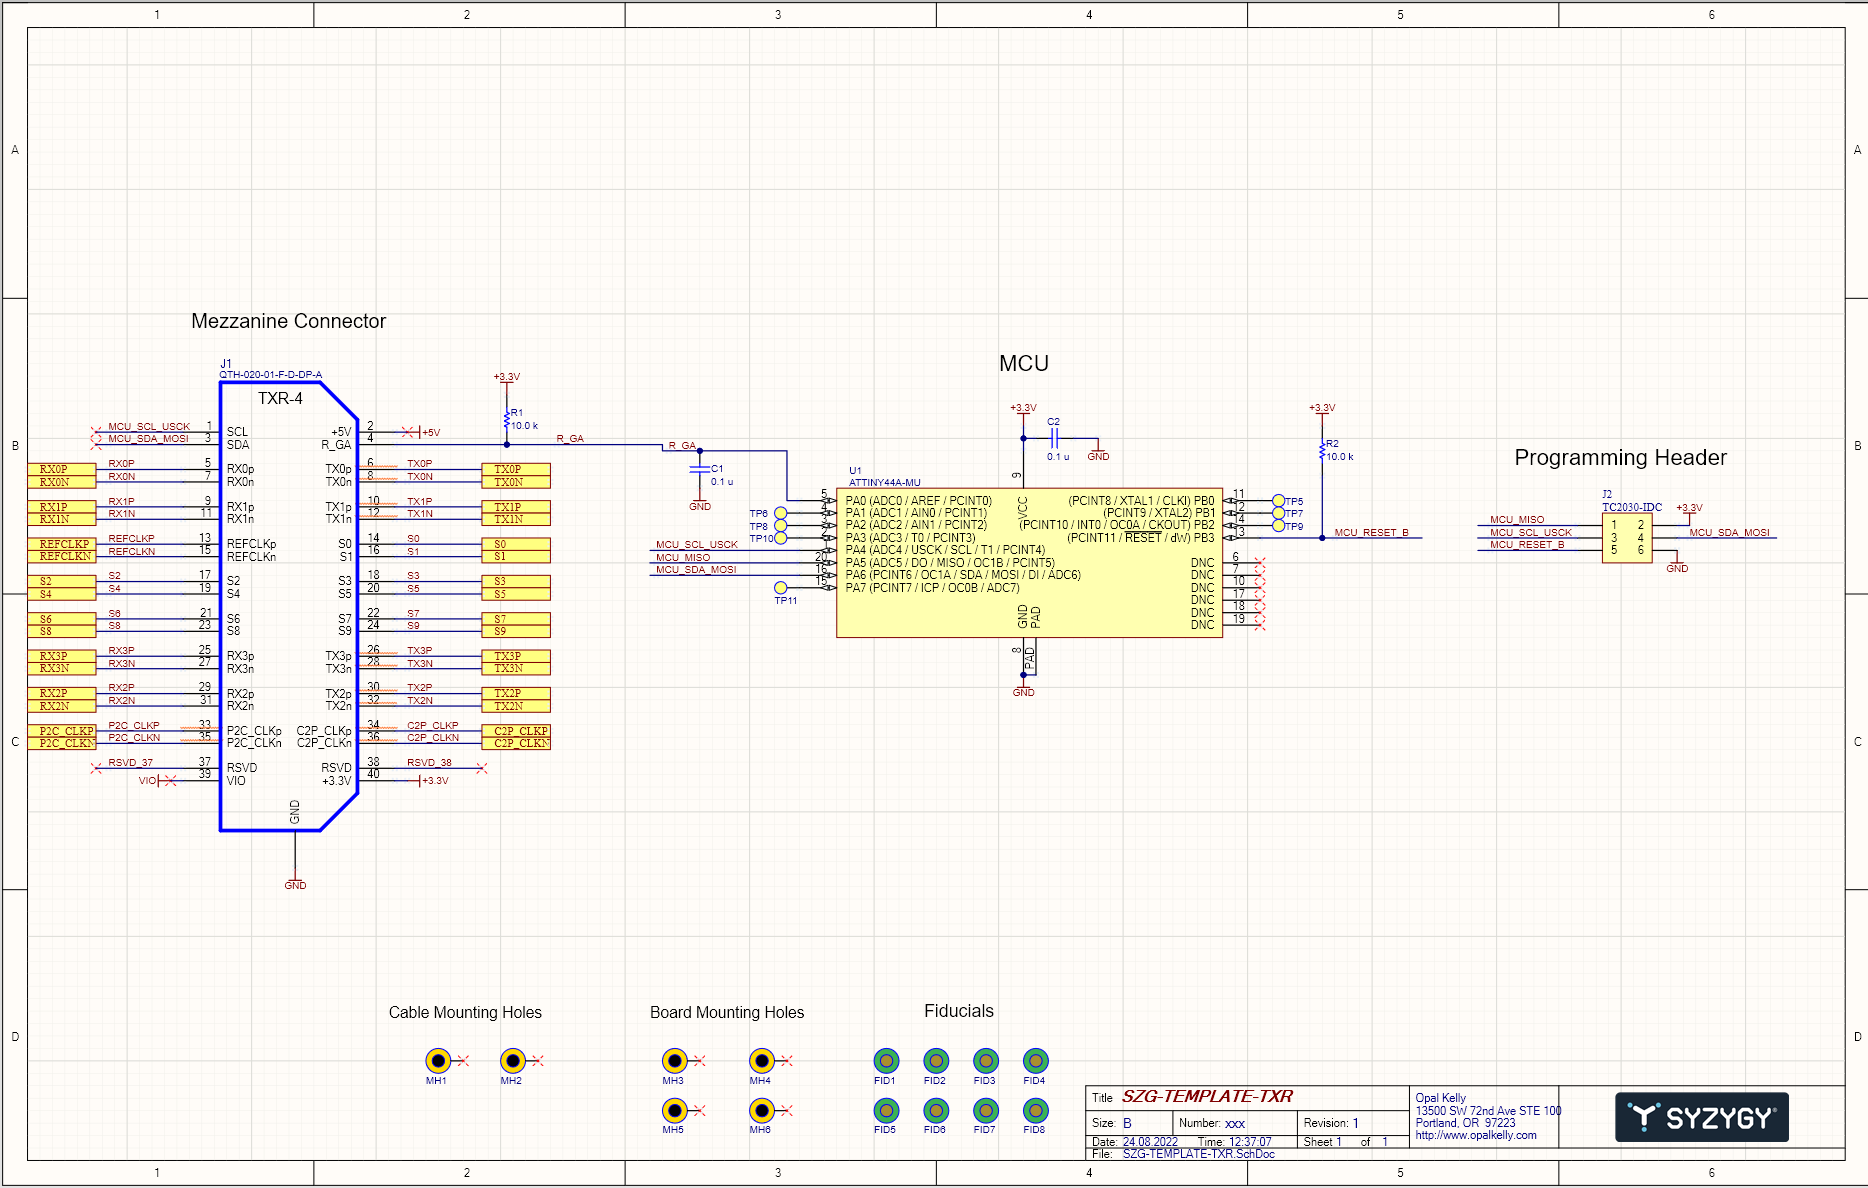Click the SZG-TEMPLATE-TXR title text
The height and width of the screenshot is (1188, 1868).
(x=1207, y=1096)
